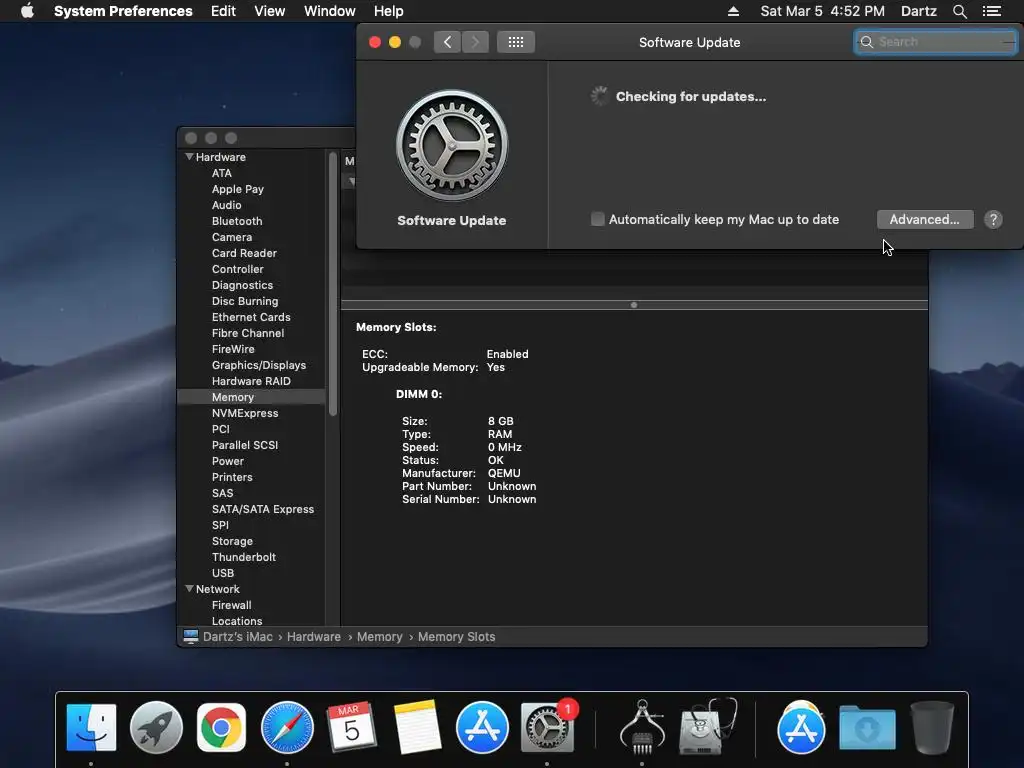This screenshot has width=1024, height=768.
Task: Select Power in the sidebar
Action: point(227,461)
